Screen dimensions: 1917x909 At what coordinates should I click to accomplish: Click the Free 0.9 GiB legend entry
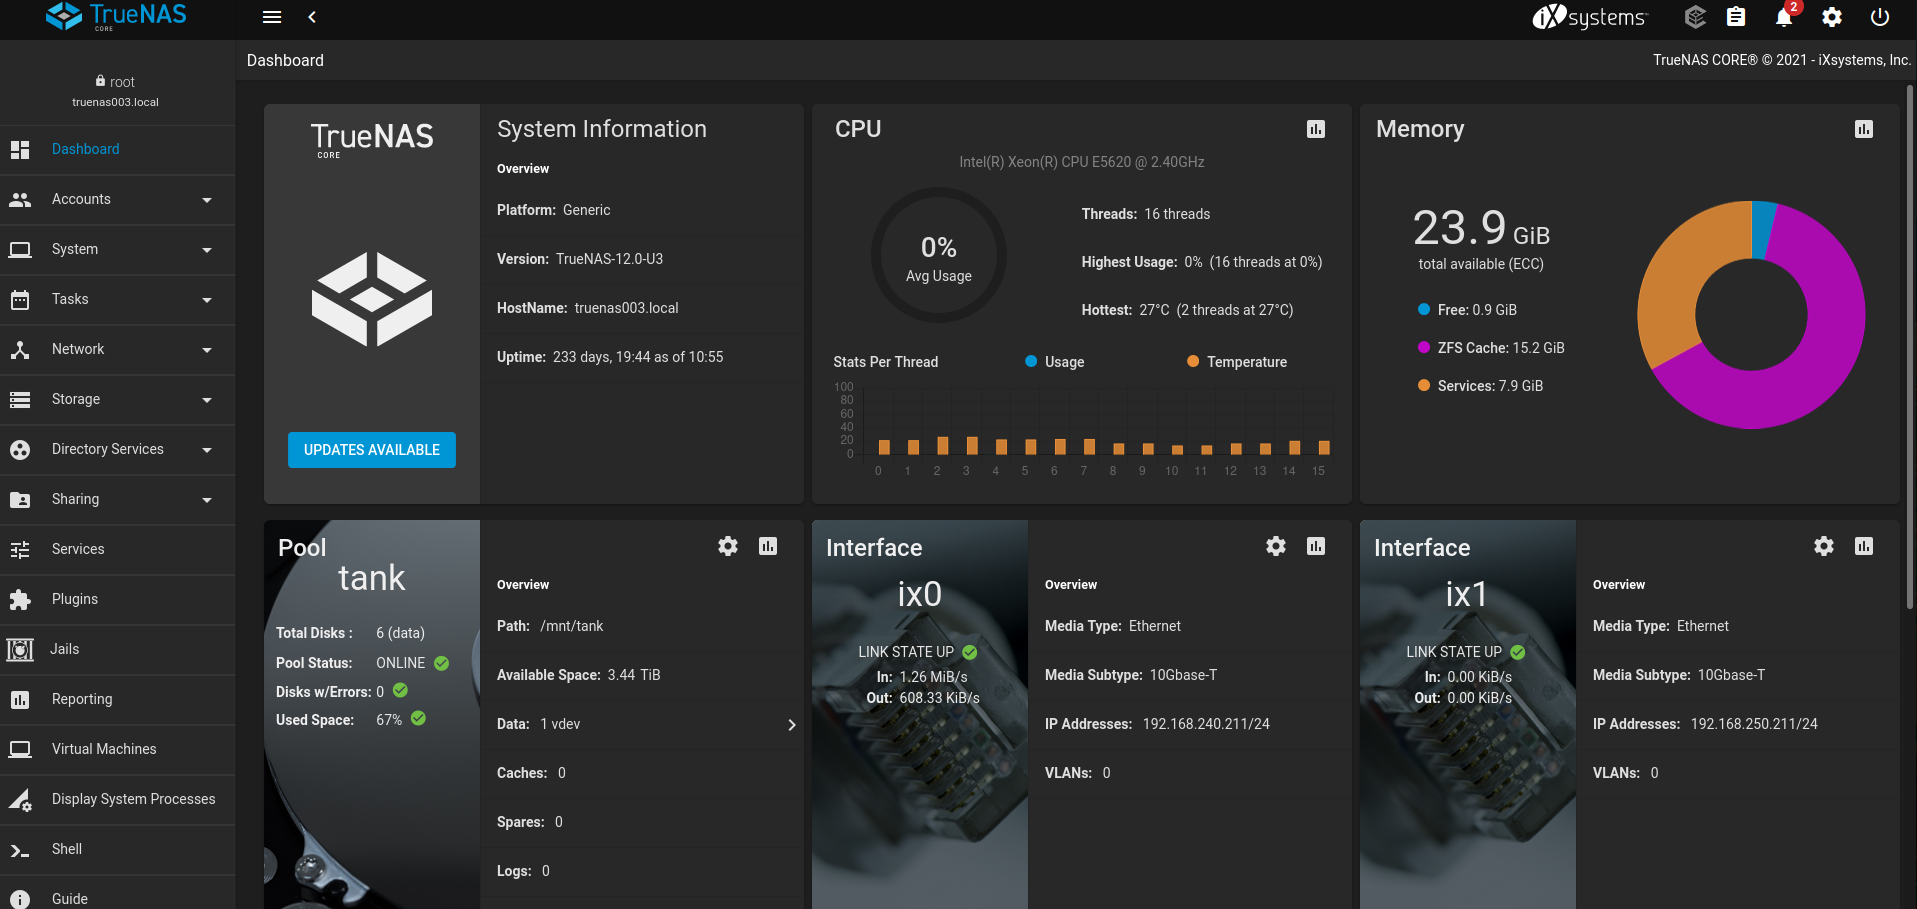(1467, 310)
